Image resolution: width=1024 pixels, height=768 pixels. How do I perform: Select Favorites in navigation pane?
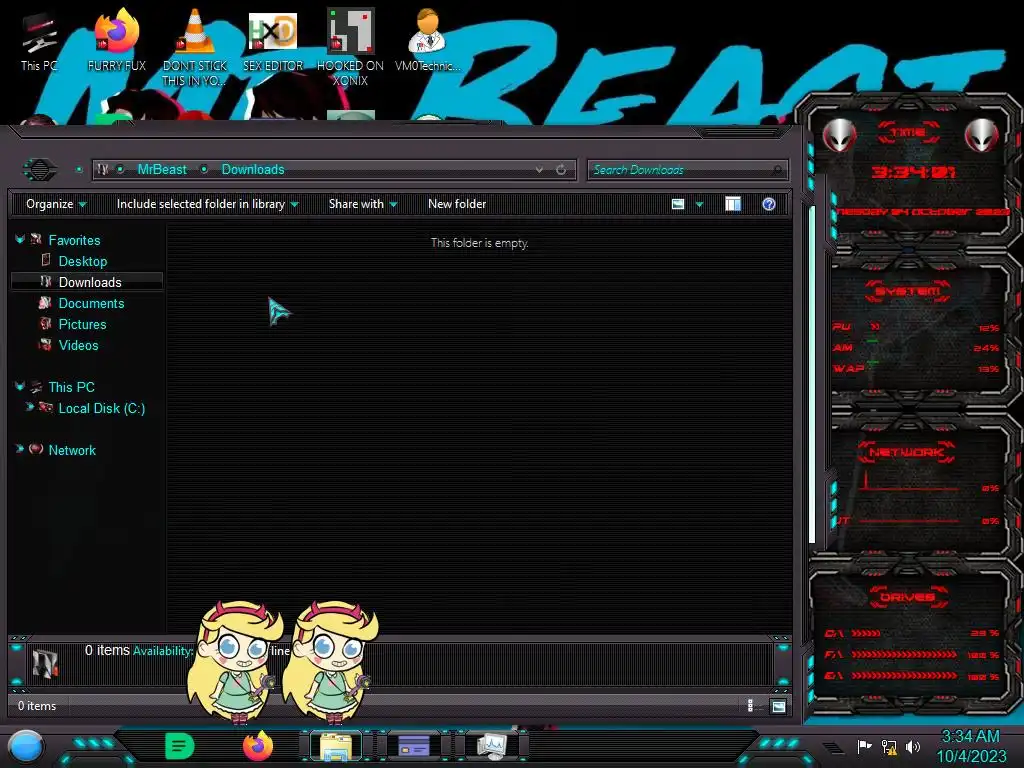pos(74,240)
